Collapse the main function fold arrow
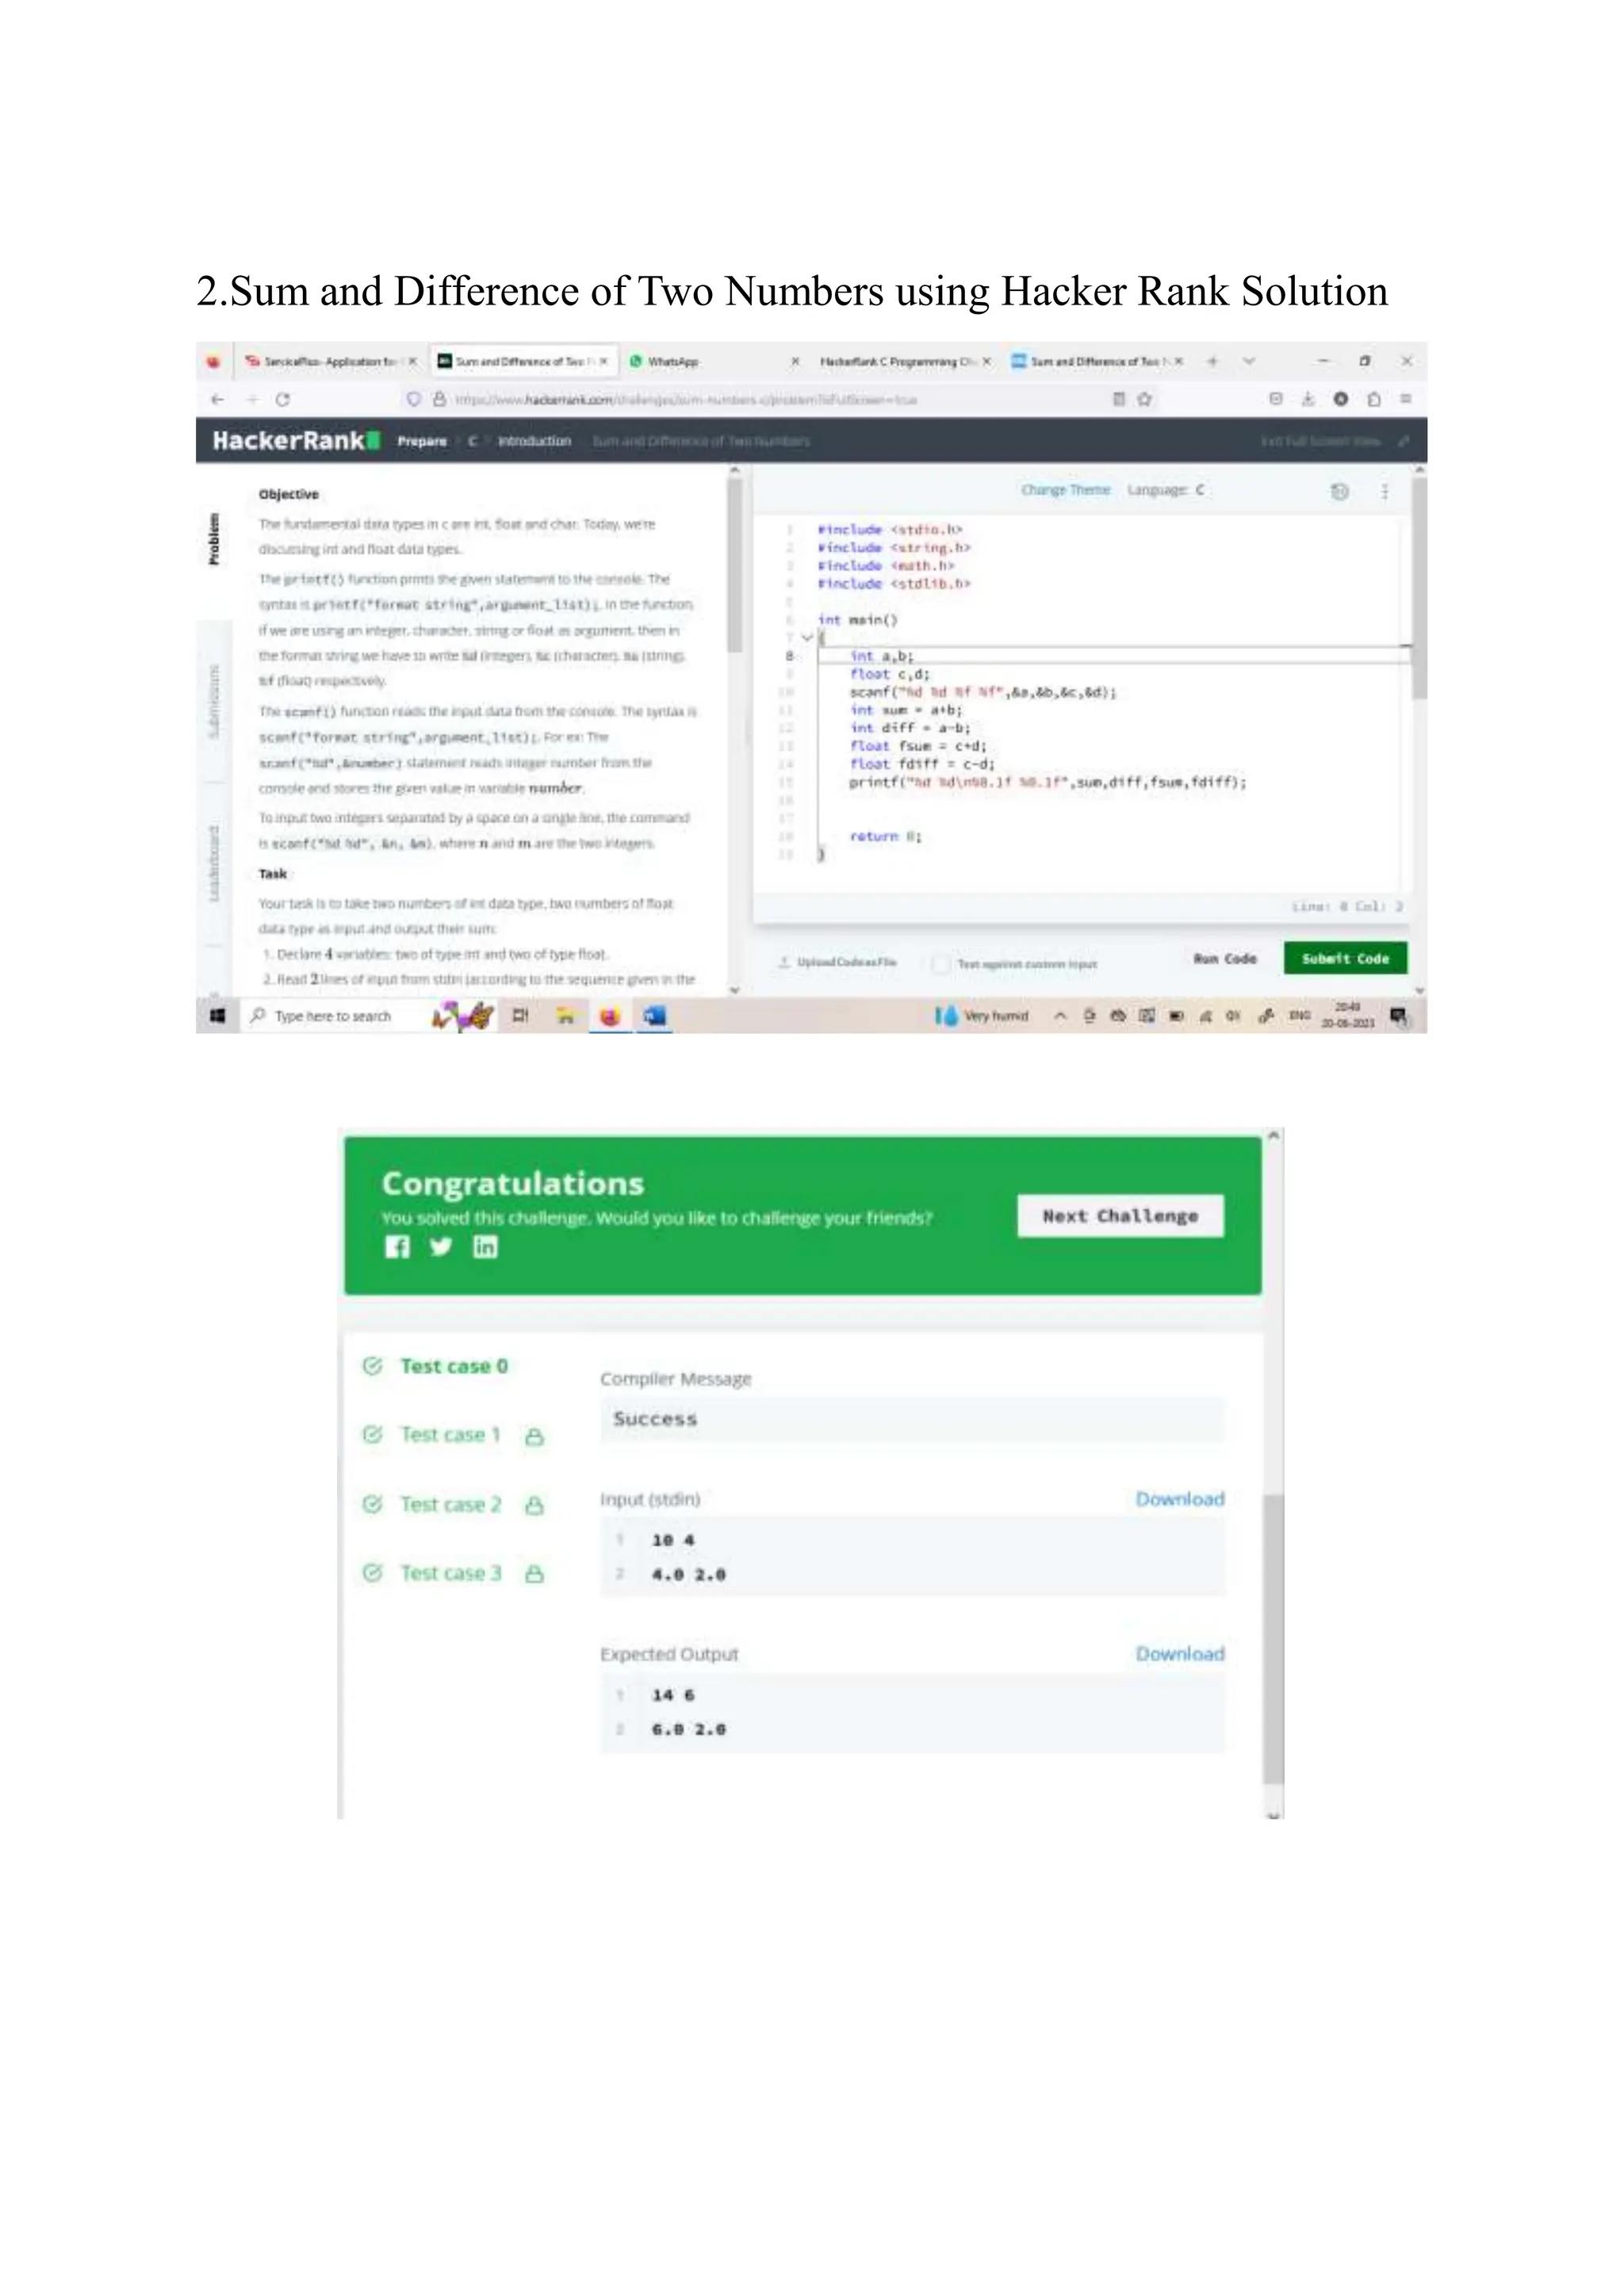1624x2296 pixels. pos(807,638)
